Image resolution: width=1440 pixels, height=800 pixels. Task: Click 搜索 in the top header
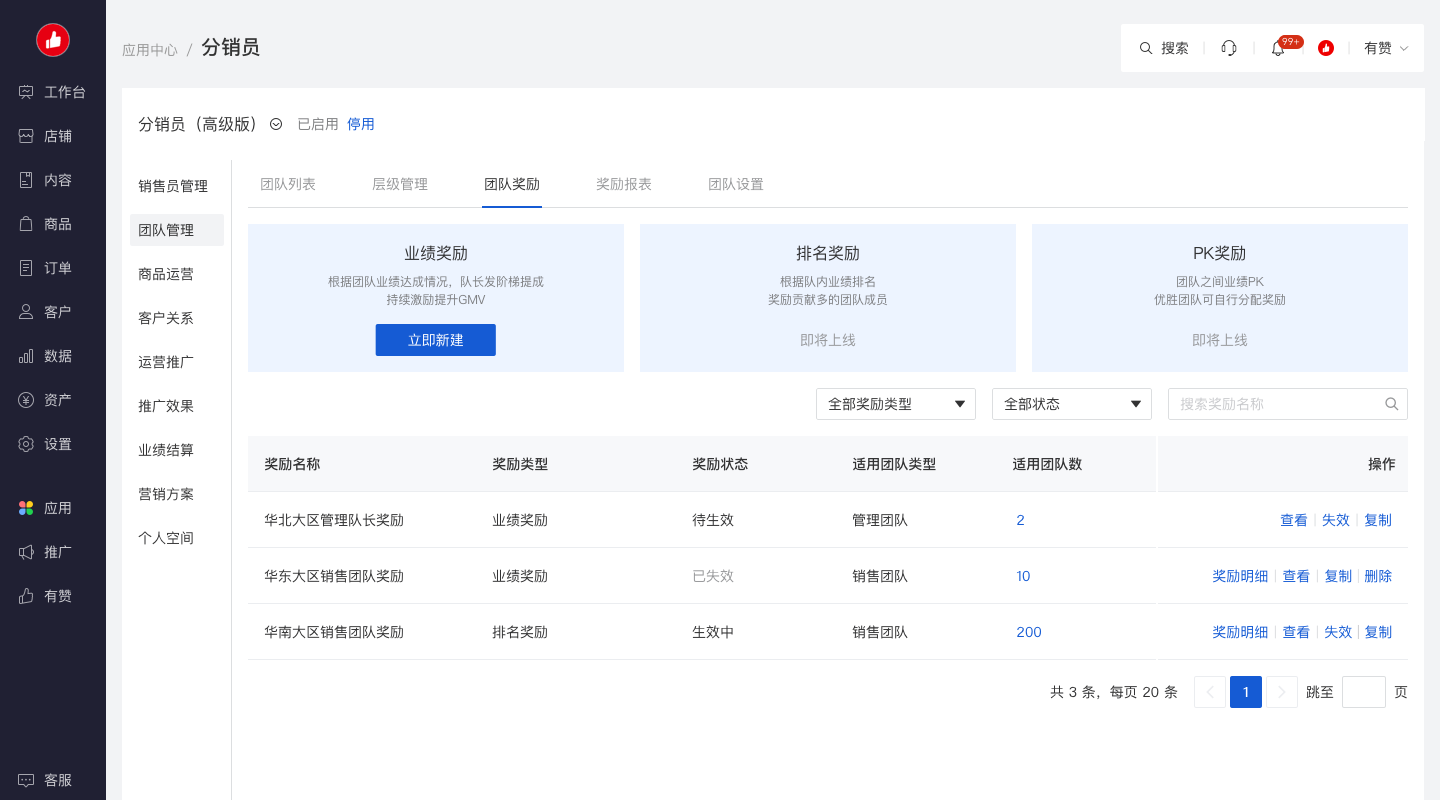(1164, 48)
